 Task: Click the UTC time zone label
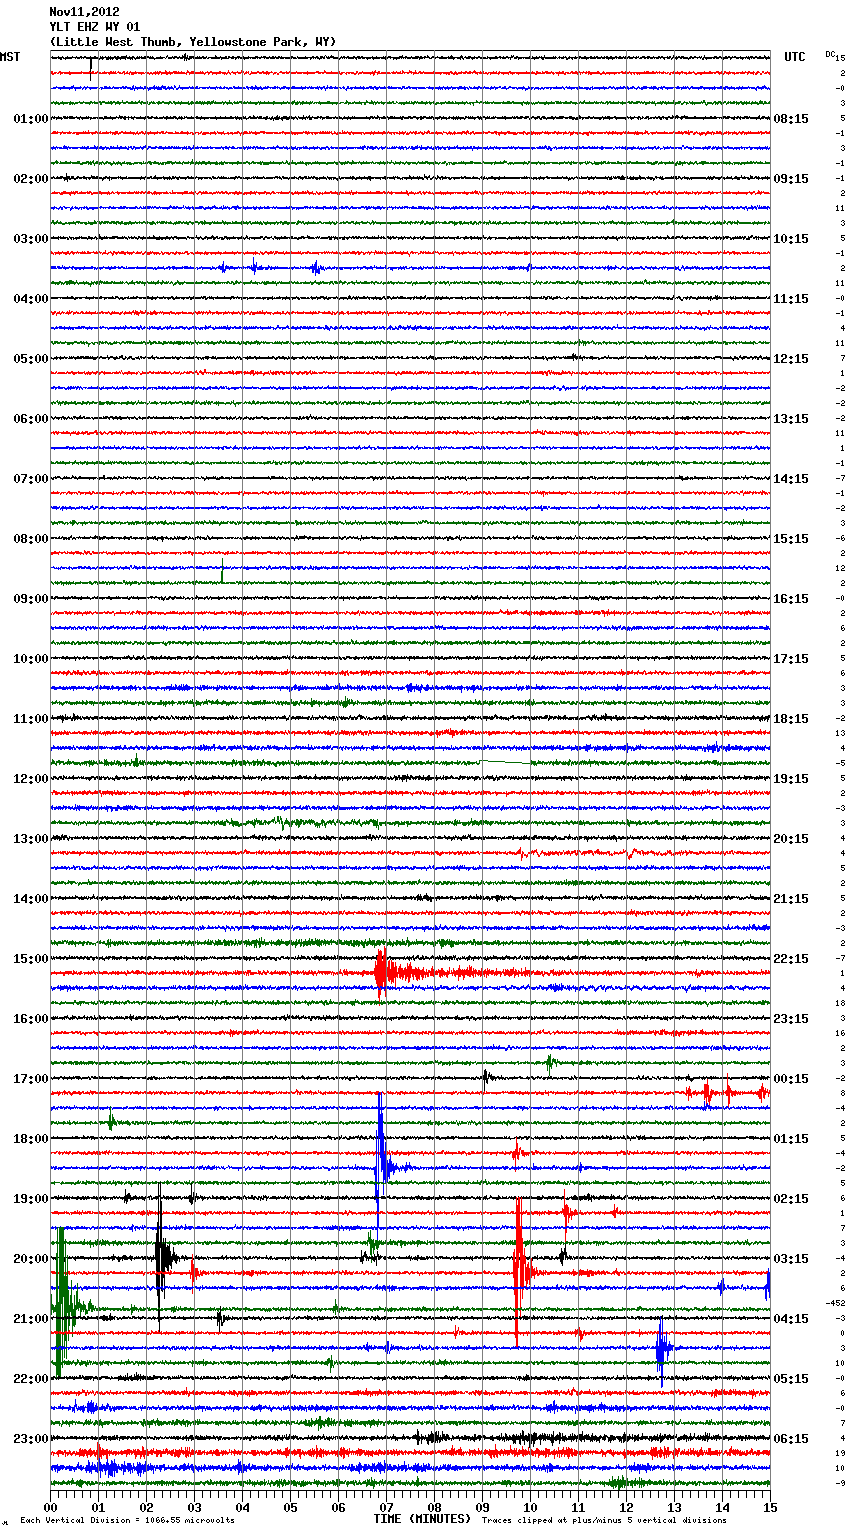(x=795, y=57)
